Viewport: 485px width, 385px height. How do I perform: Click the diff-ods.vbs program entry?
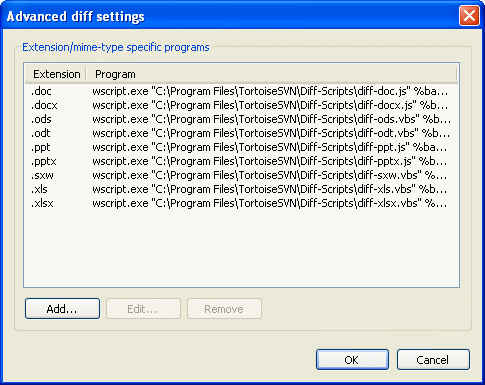[272, 119]
